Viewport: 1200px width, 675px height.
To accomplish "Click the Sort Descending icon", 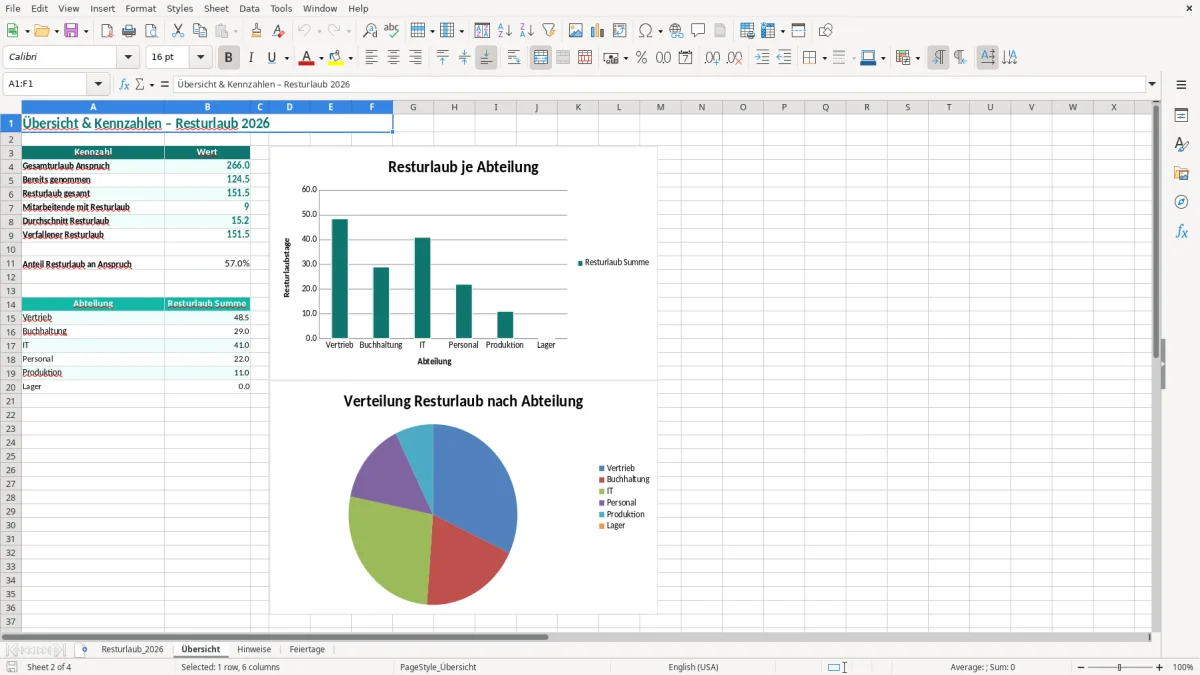I will click(x=527, y=31).
